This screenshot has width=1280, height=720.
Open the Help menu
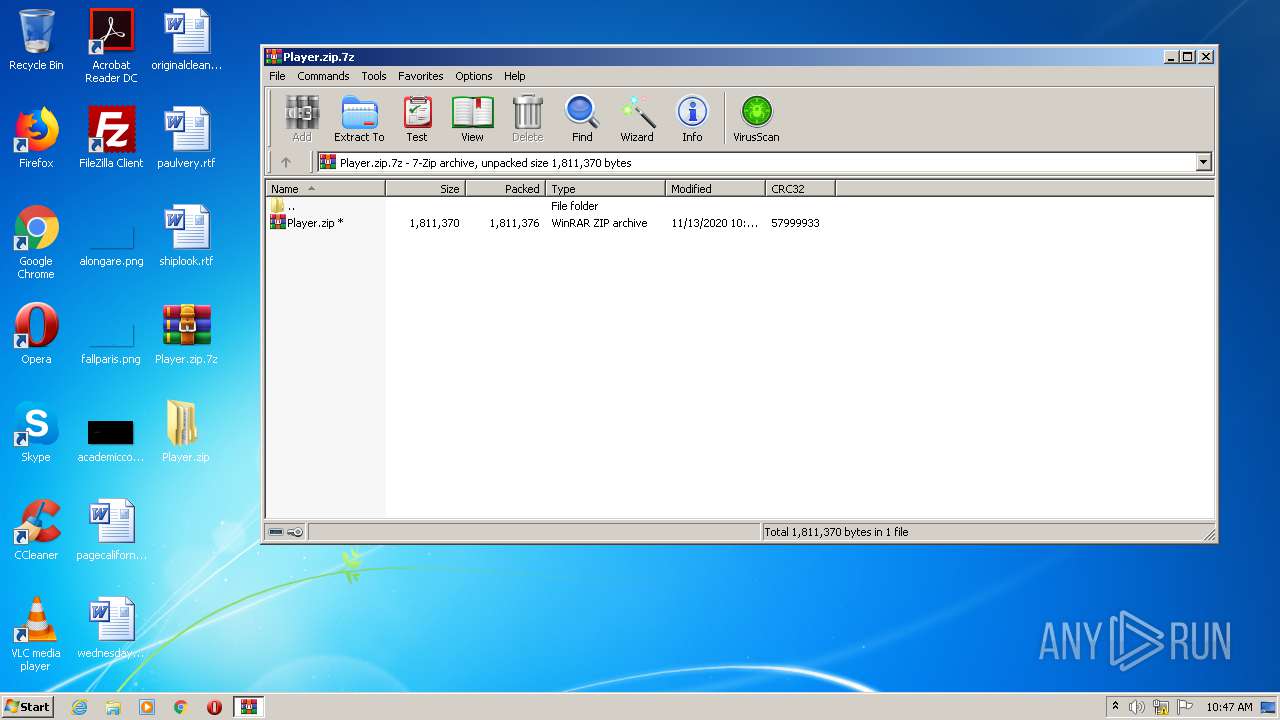click(514, 76)
